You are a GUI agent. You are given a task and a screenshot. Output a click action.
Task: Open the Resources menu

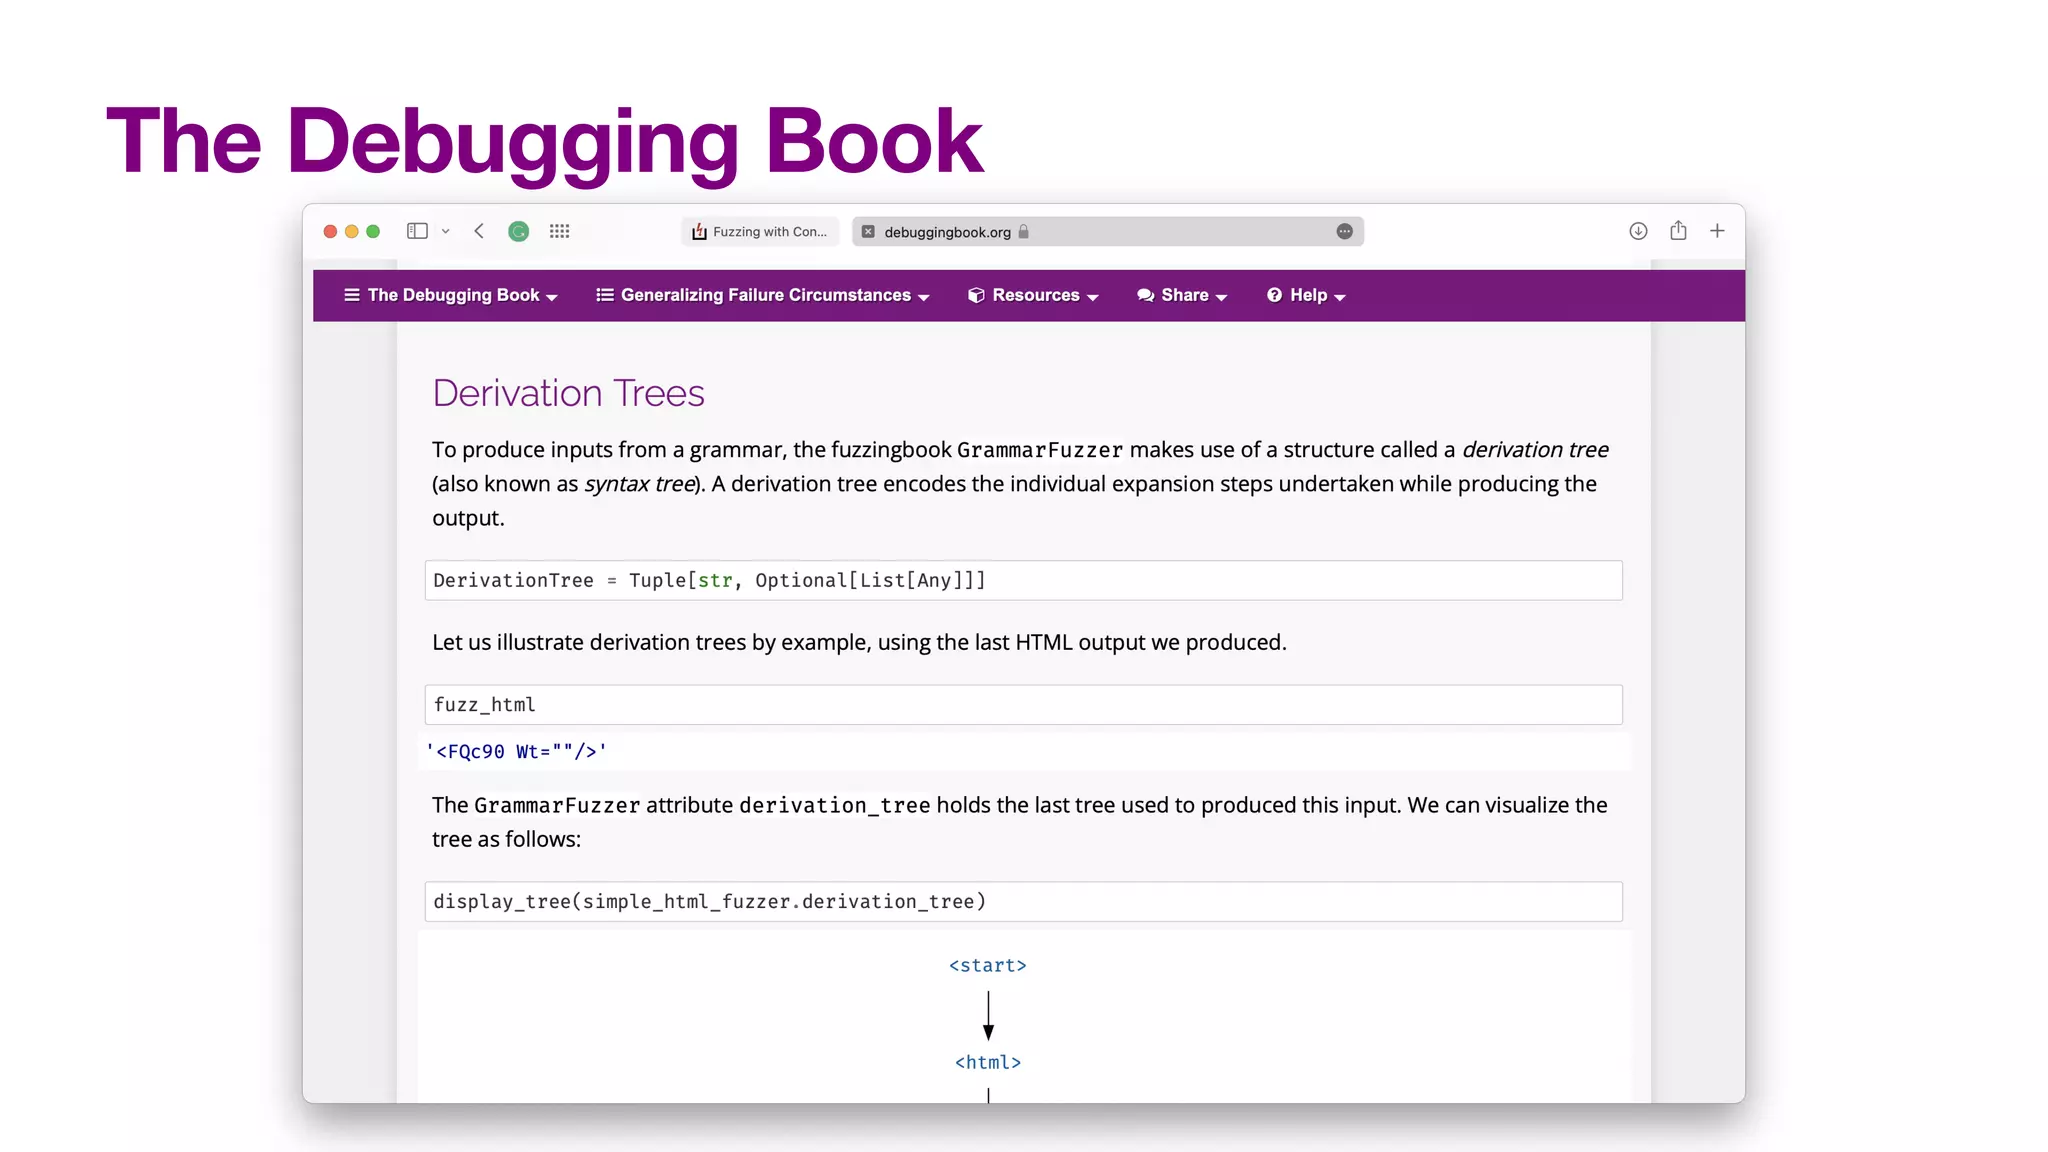pos(1033,295)
